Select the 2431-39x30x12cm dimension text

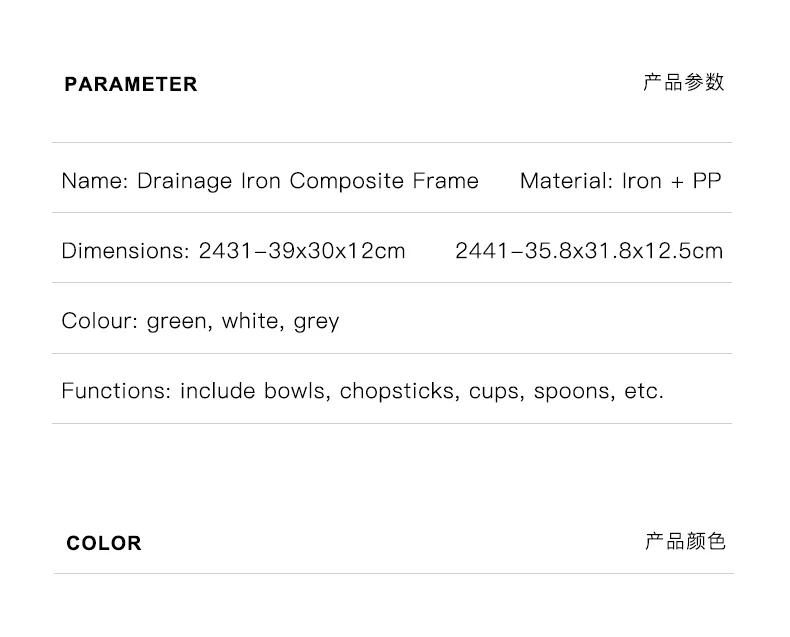pyautogui.click(x=302, y=251)
